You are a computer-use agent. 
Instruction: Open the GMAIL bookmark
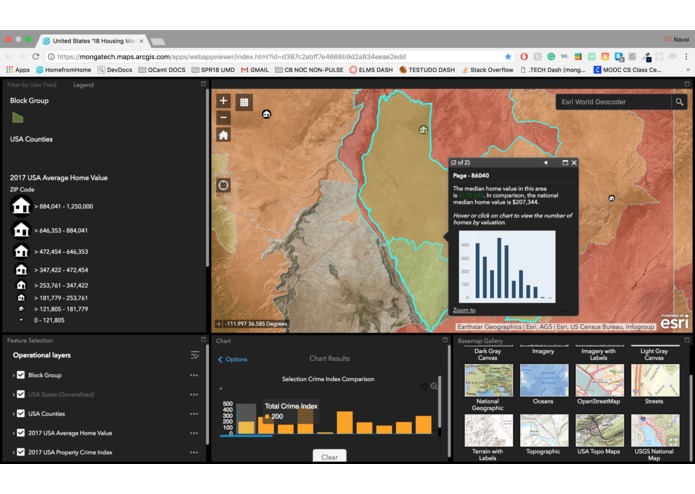tap(255, 70)
